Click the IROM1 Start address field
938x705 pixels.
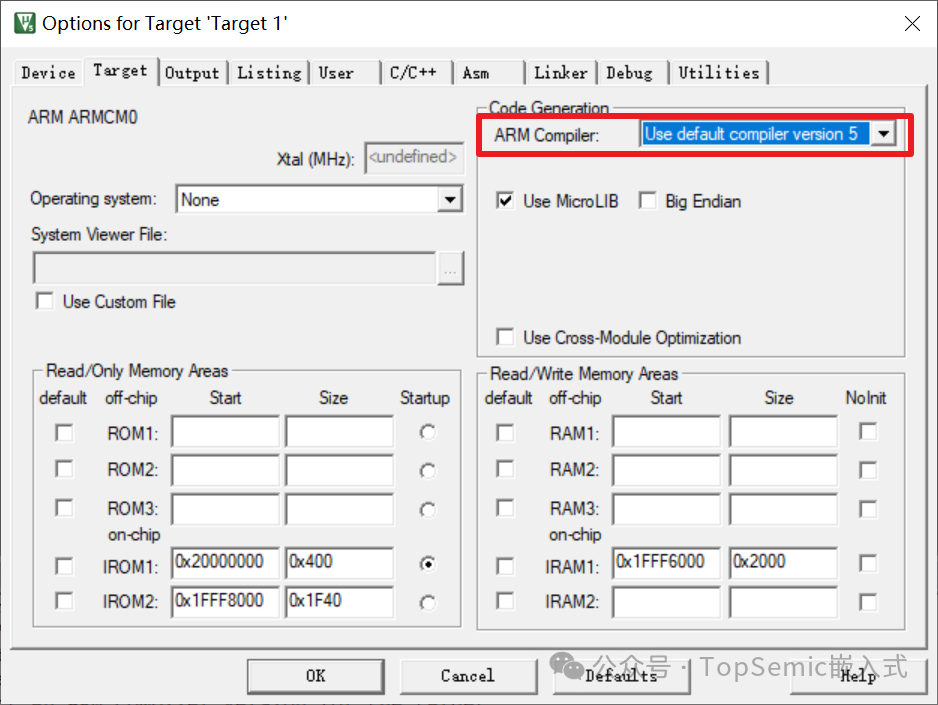click(225, 563)
